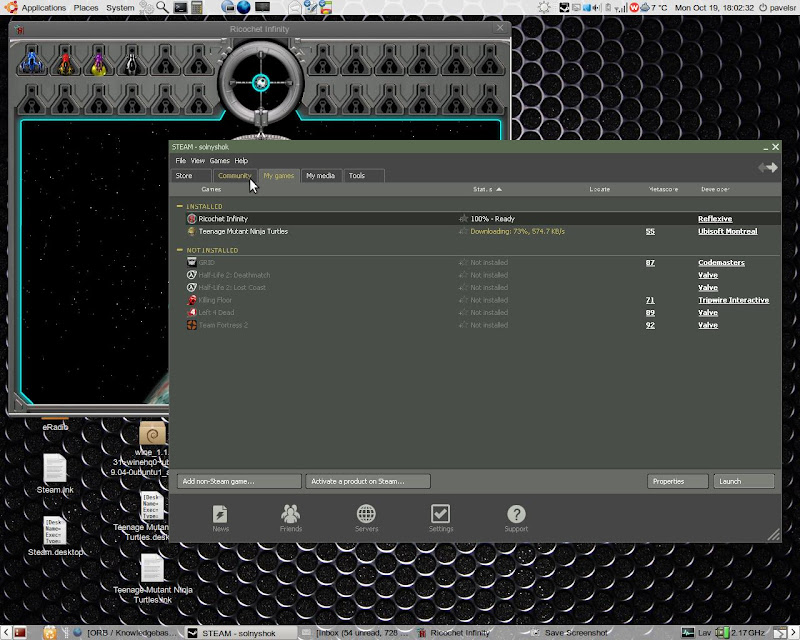Open the Reflexive developer link
This screenshot has width=800, height=640.
(715, 219)
